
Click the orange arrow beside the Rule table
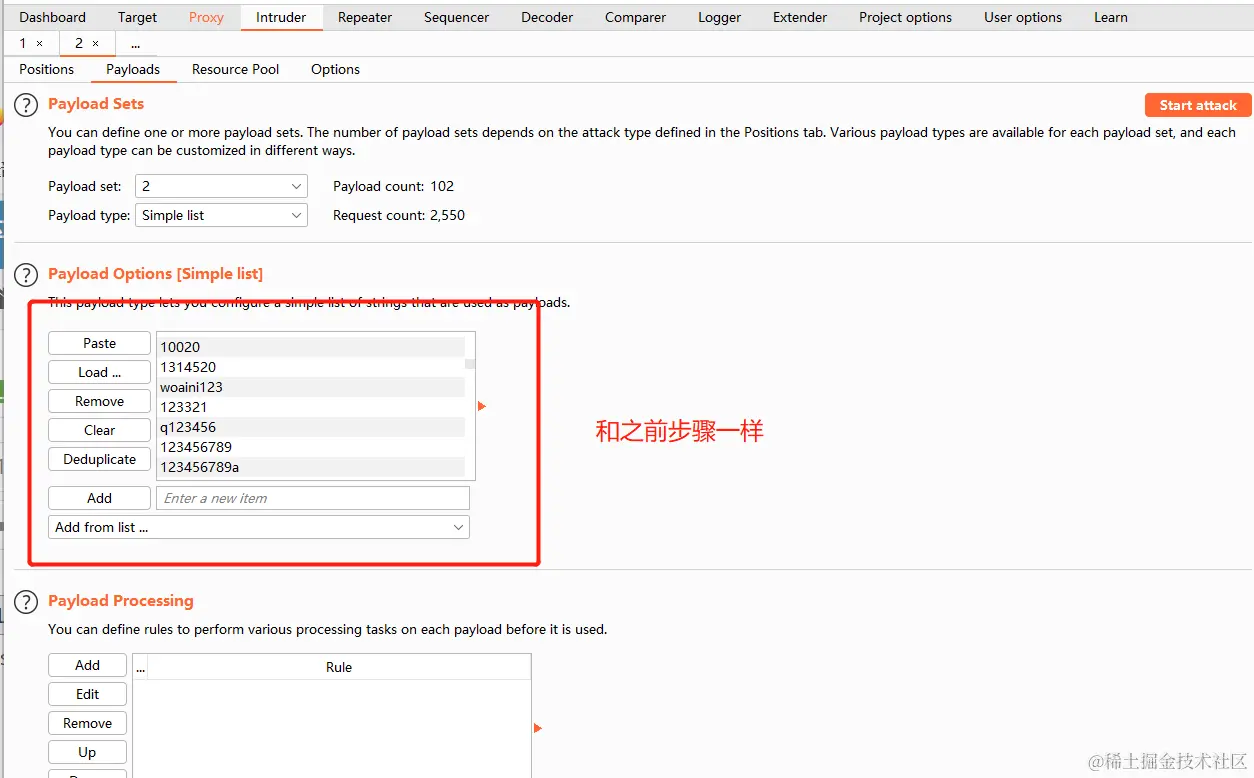coord(539,729)
